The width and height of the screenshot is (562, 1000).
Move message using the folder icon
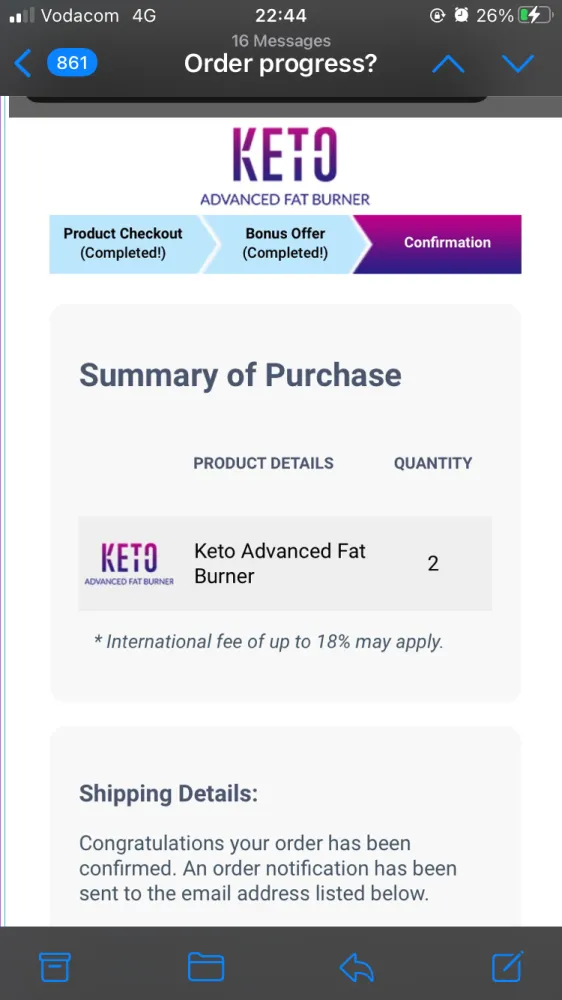[x=206, y=967]
